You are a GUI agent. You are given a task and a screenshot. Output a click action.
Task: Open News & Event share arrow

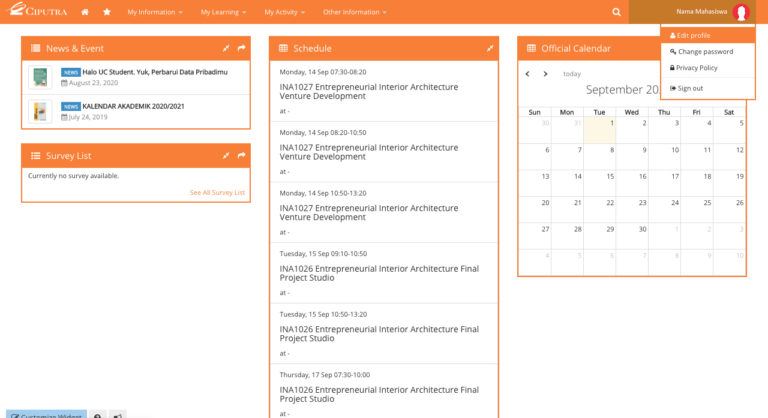[x=241, y=48]
